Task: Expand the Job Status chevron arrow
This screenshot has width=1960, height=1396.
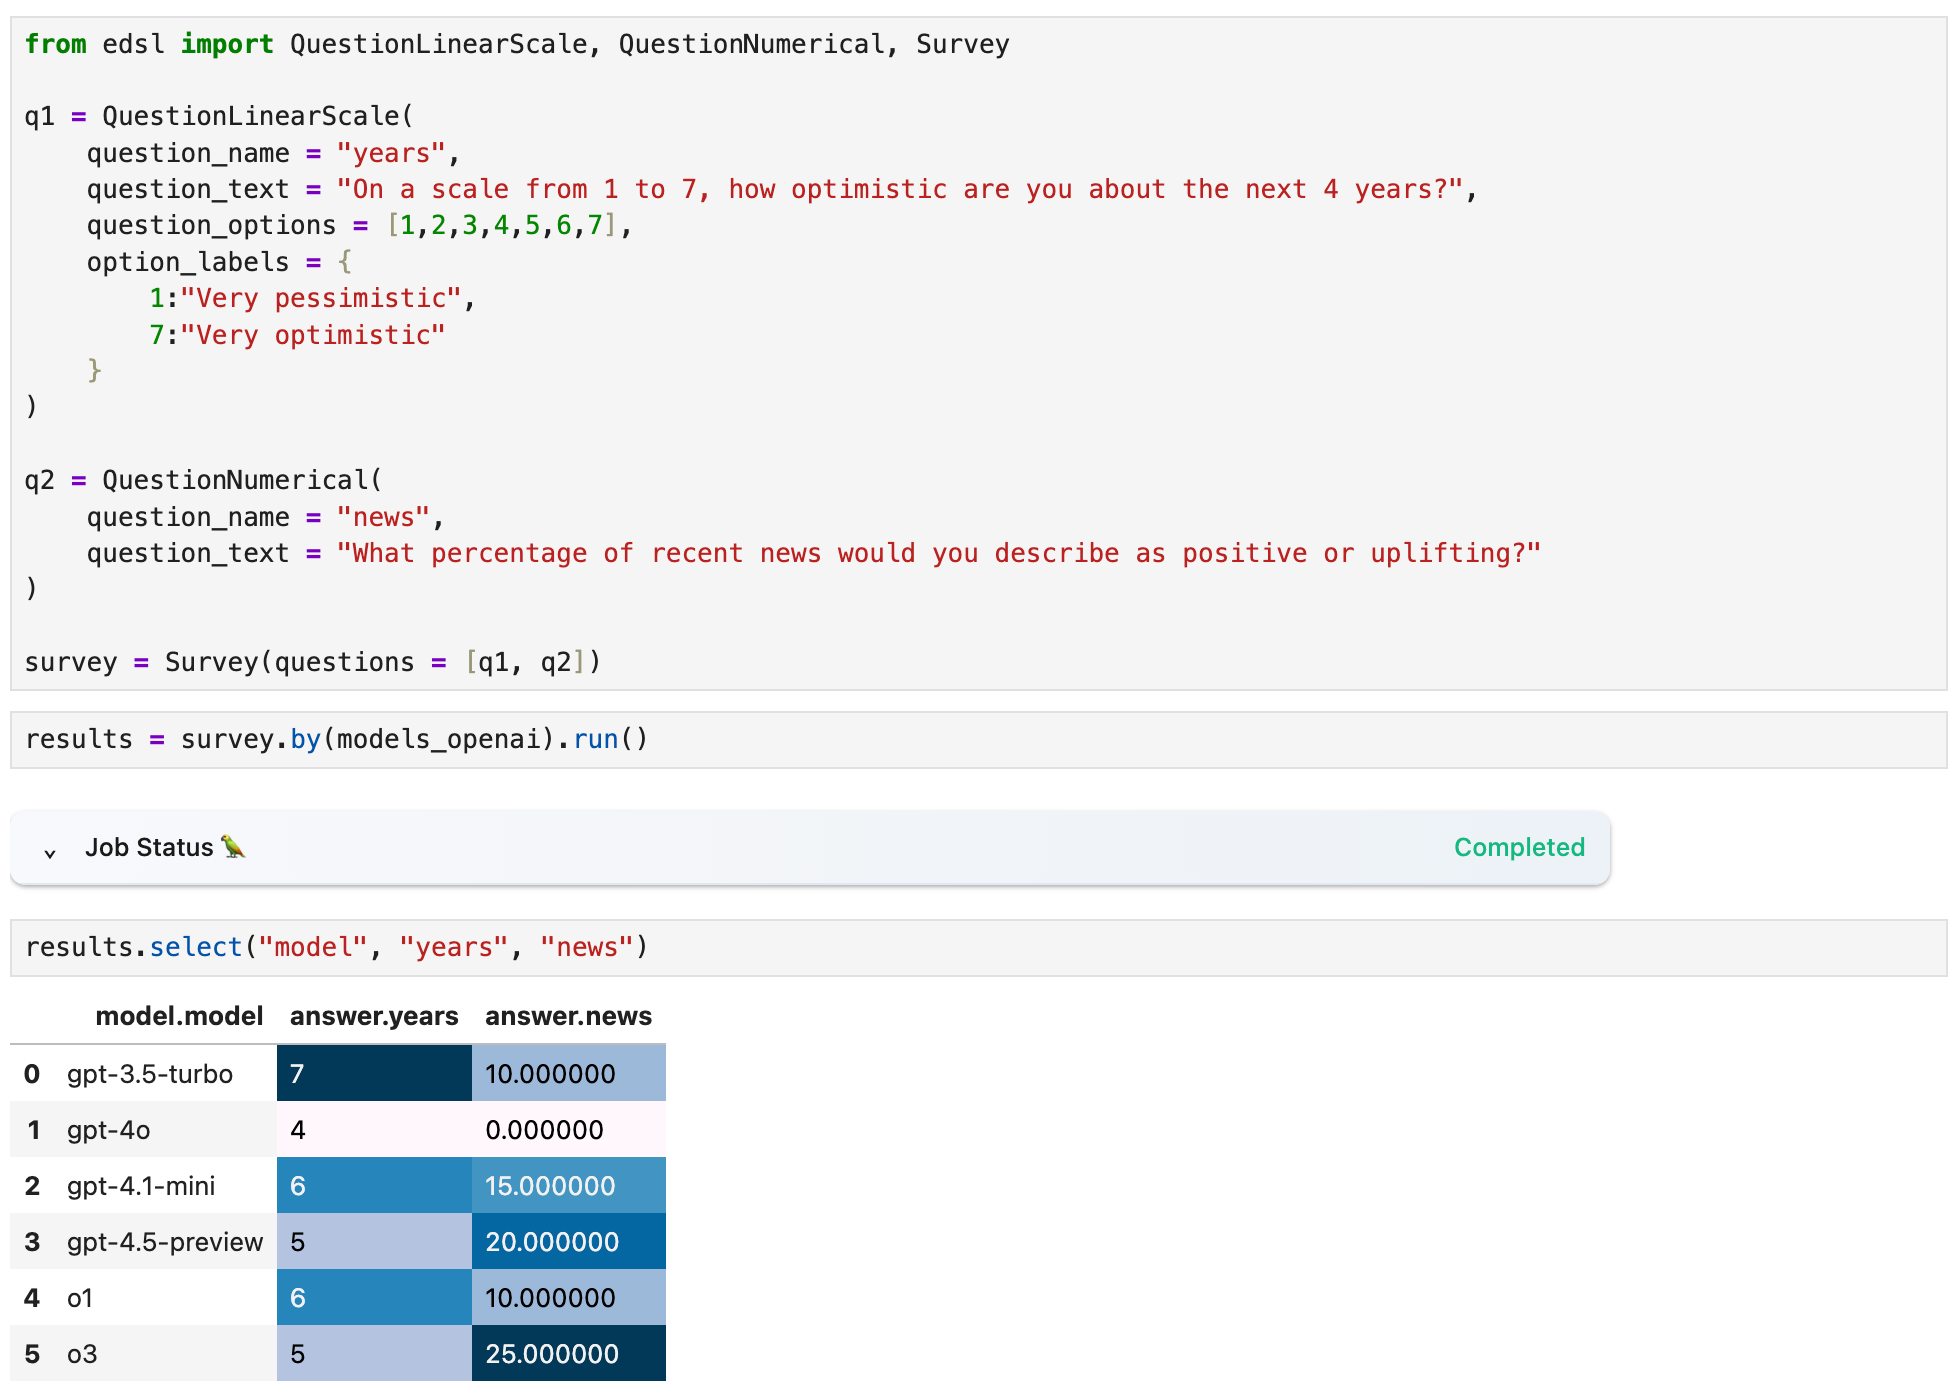Action: pyautogui.click(x=50, y=852)
